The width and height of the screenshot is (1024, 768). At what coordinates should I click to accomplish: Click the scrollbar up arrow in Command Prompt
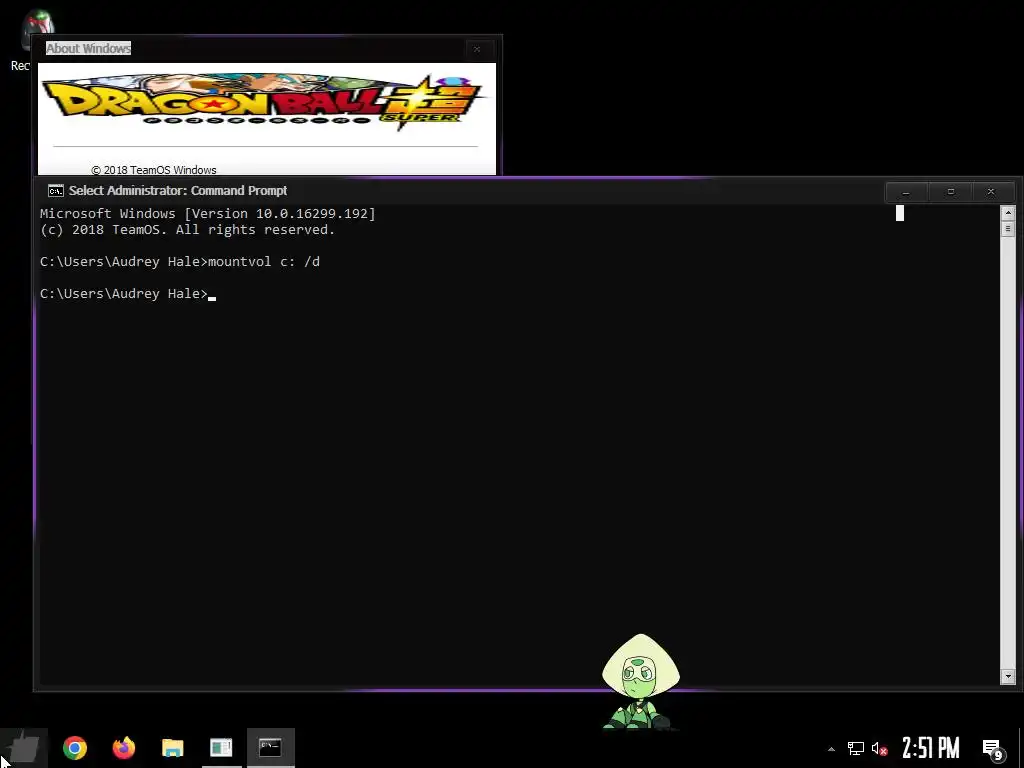tap(1008, 212)
